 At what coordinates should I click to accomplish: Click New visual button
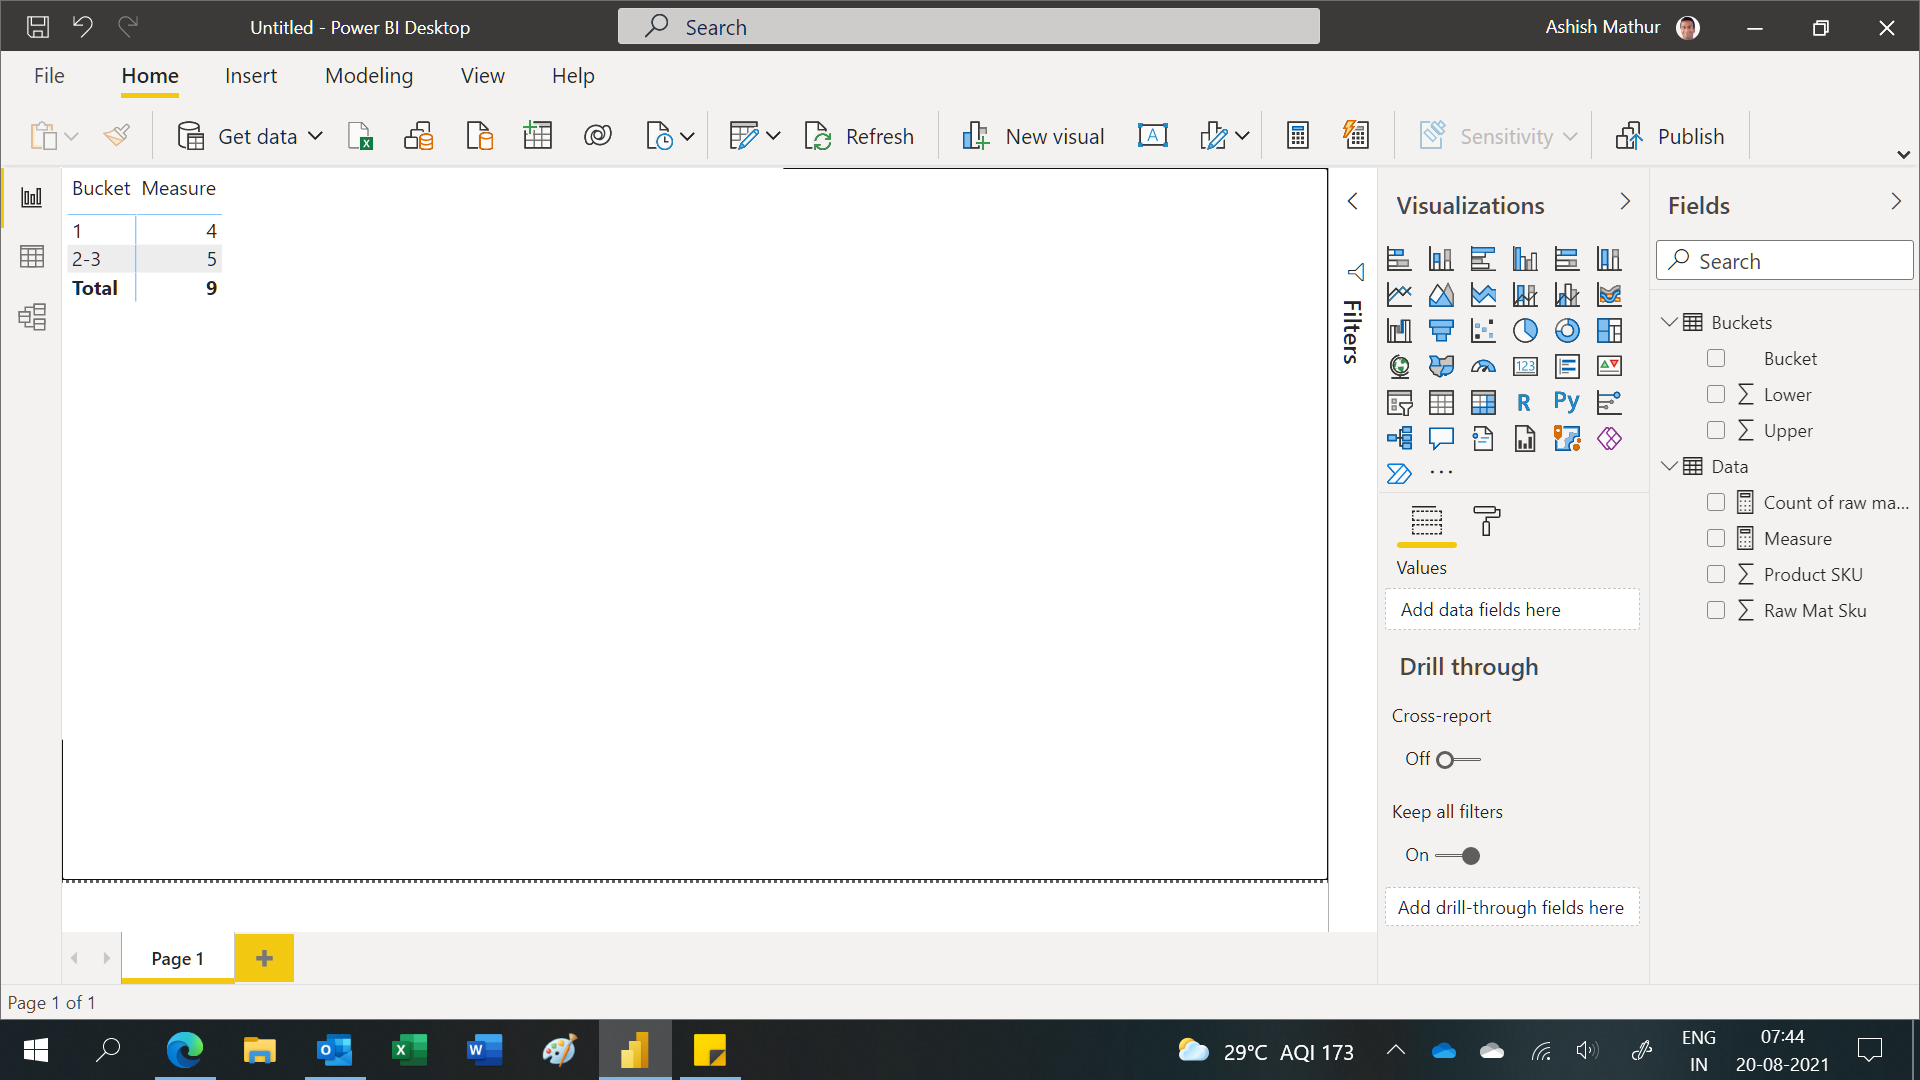1032,136
